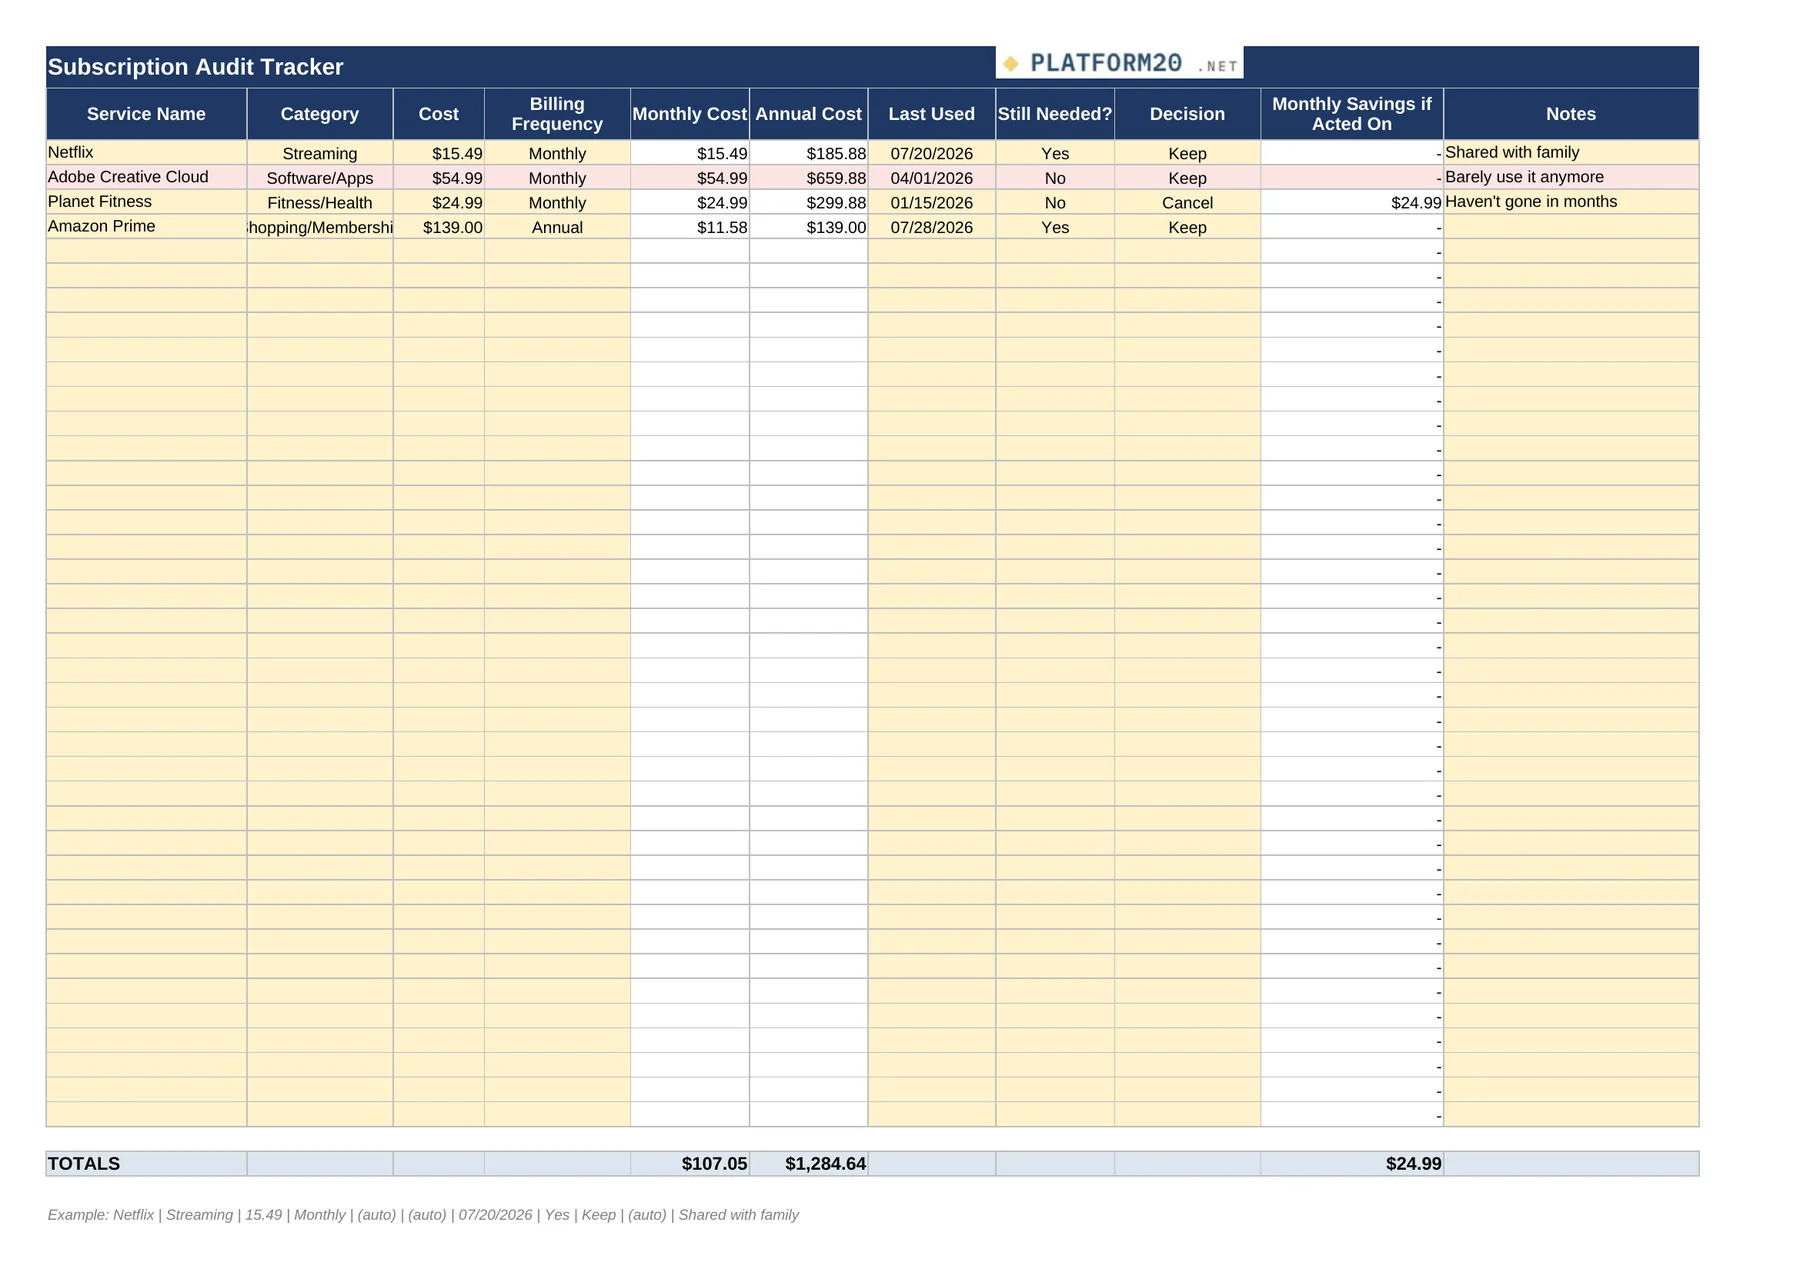Image resolution: width=1800 pixels, height=1272 pixels.
Task: Click the $139.00 annual cost cell
Action: [809, 227]
